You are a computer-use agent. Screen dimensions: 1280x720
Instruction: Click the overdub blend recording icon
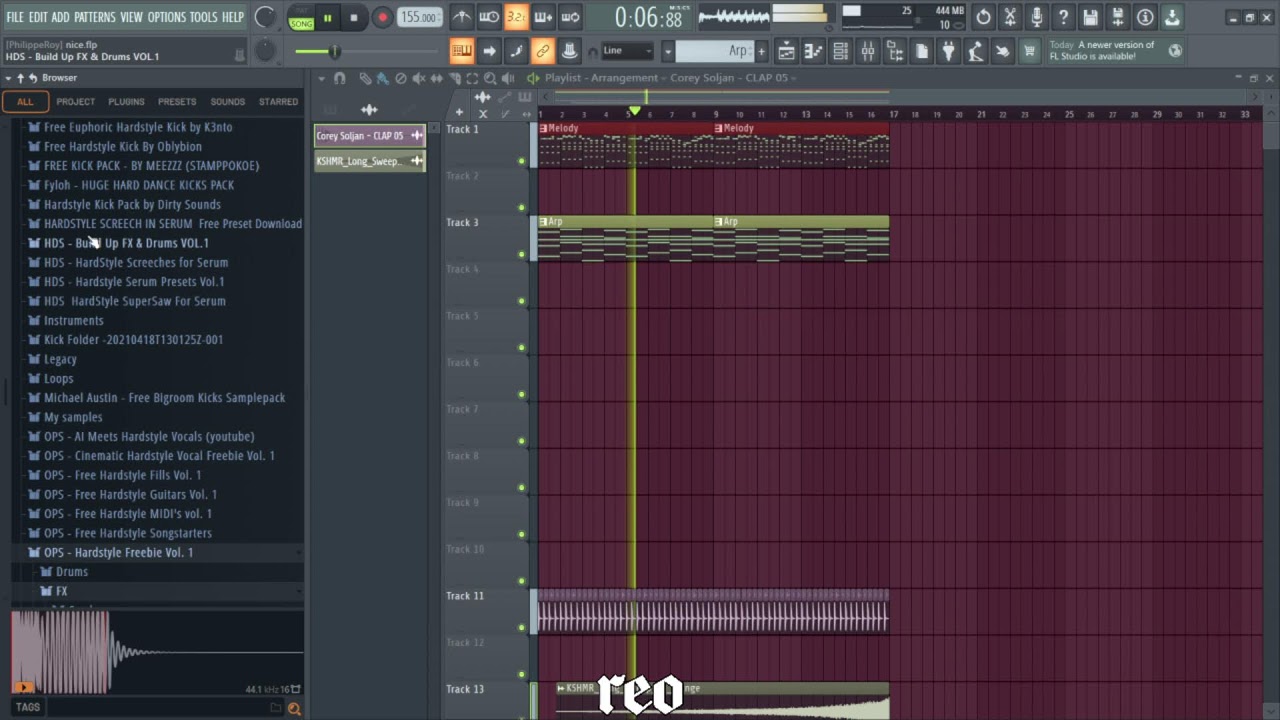pyautogui.click(x=543, y=17)
